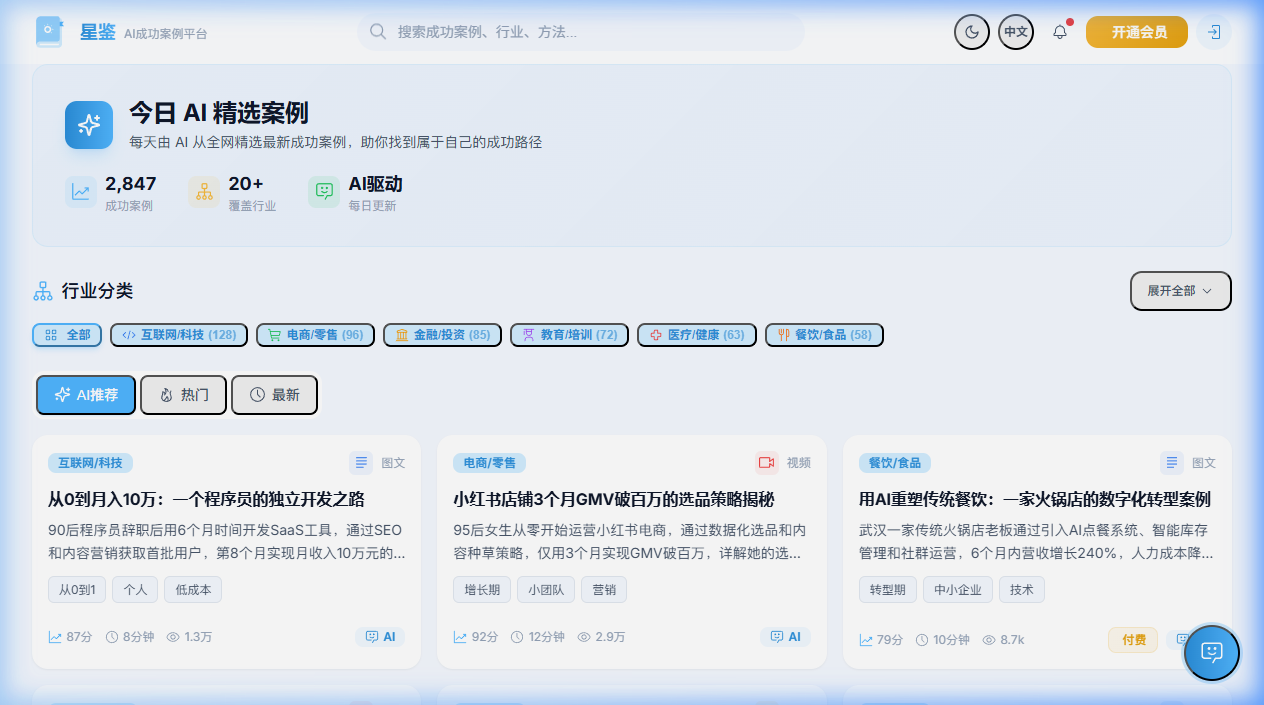Screen dimensions: 1264x705
Task: Open the floating AI chat bubble
Action: (x=1211, y=653)
